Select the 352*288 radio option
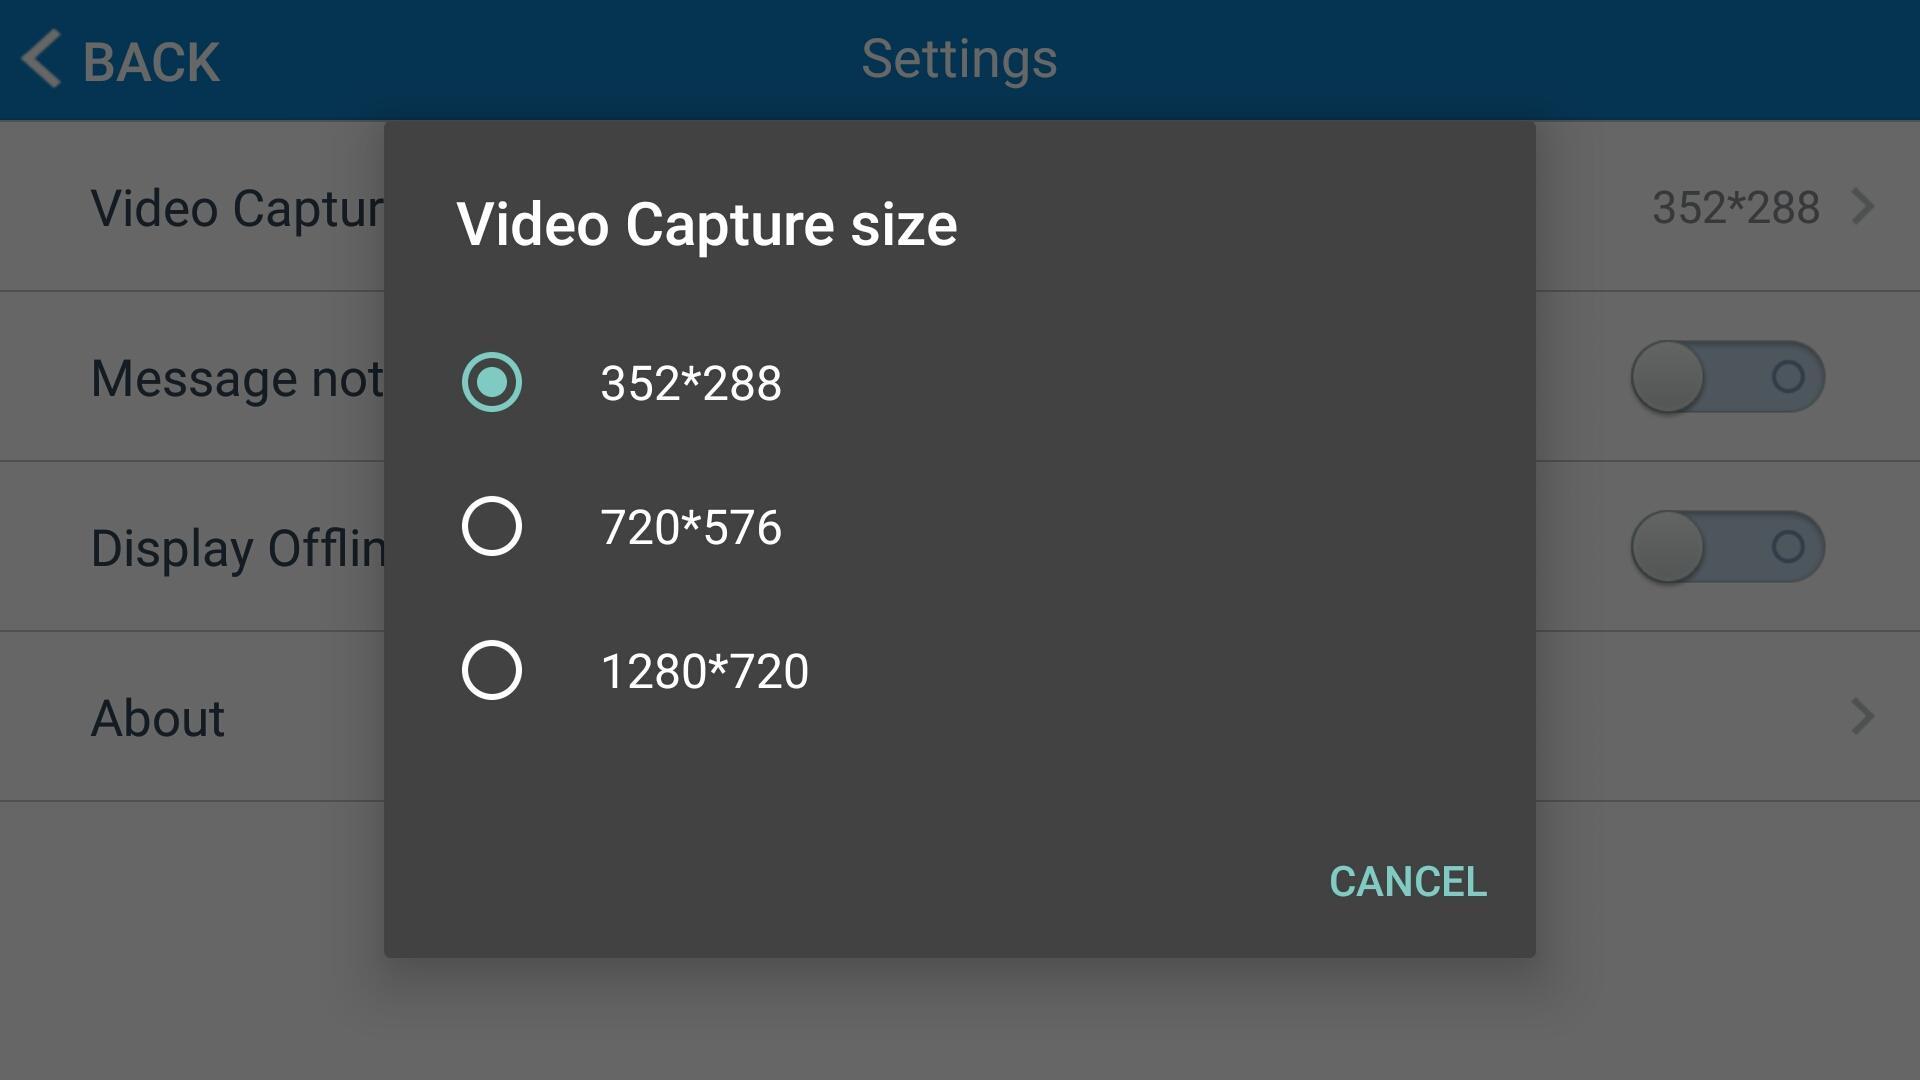1920x1080 pixels. coord(492,382)
